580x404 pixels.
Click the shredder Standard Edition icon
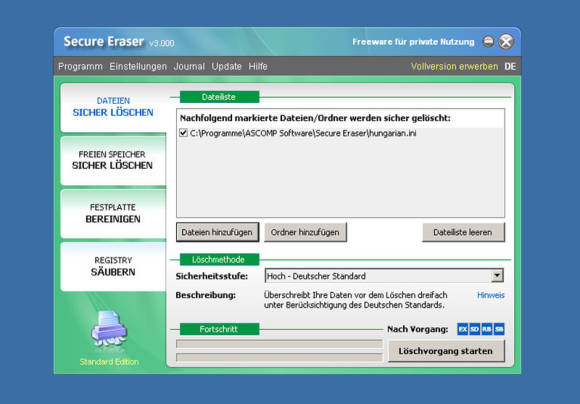point(109,329)
